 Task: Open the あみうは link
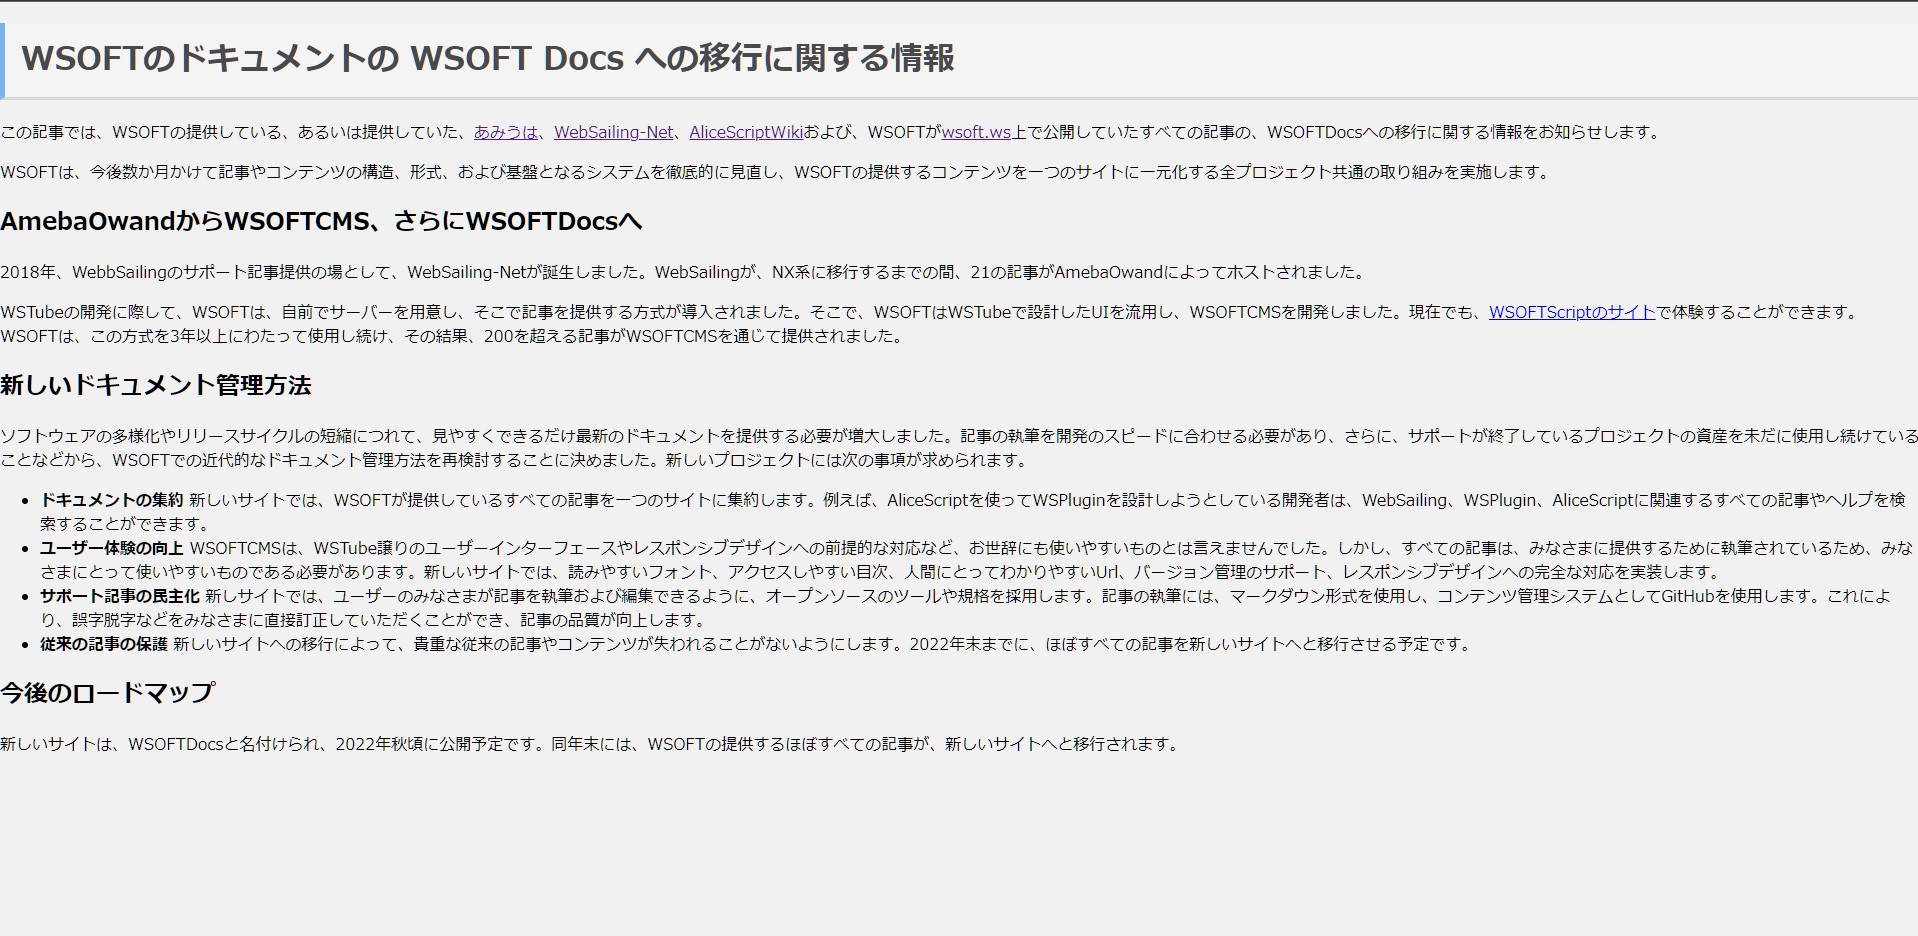[x=504, y=131]
